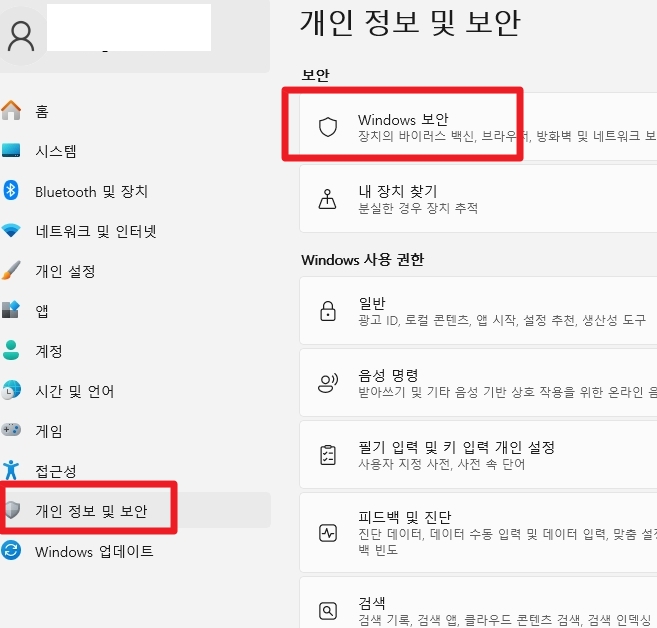Click the 일반 padlock icon

(327, 311)
